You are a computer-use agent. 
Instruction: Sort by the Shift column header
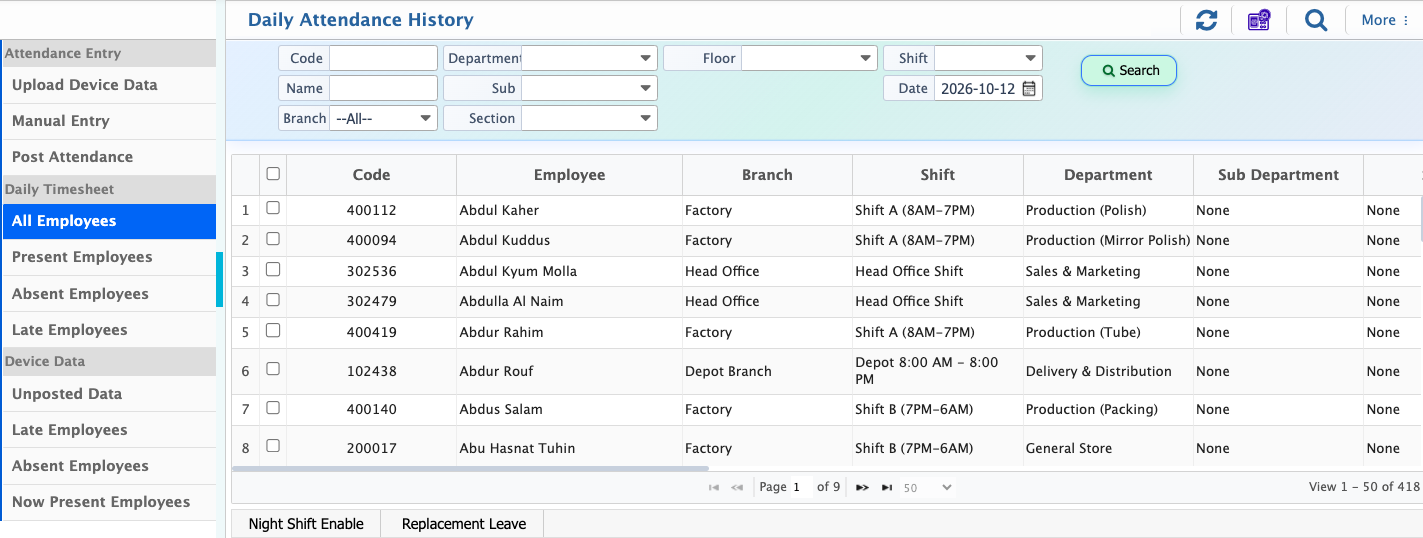[x=937, y=175]
